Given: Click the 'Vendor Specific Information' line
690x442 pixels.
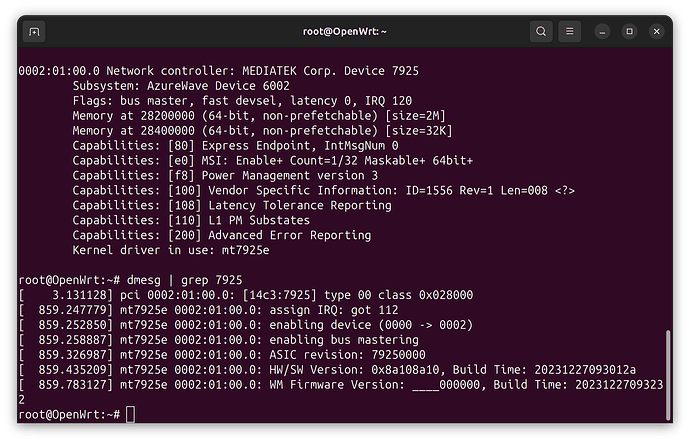Looking at the screenshot, I should [324, 191].
